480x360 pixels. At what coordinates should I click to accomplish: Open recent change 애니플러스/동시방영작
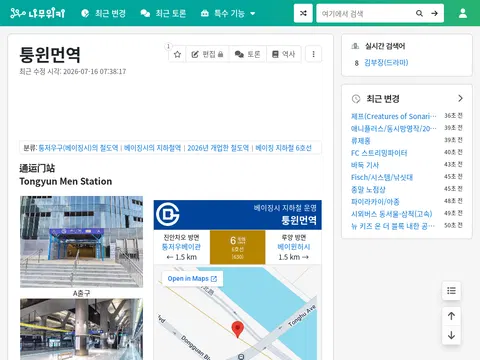pos(394,129)
